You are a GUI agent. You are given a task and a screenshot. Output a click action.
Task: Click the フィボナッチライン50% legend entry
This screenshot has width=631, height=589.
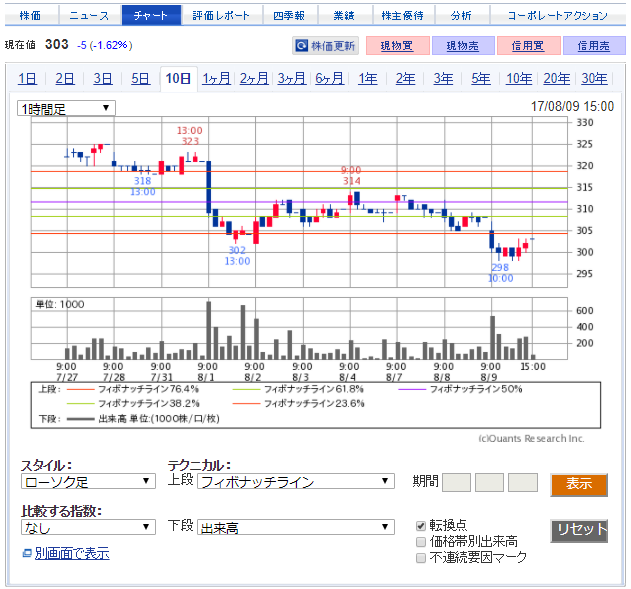click(x=460, y=389)
